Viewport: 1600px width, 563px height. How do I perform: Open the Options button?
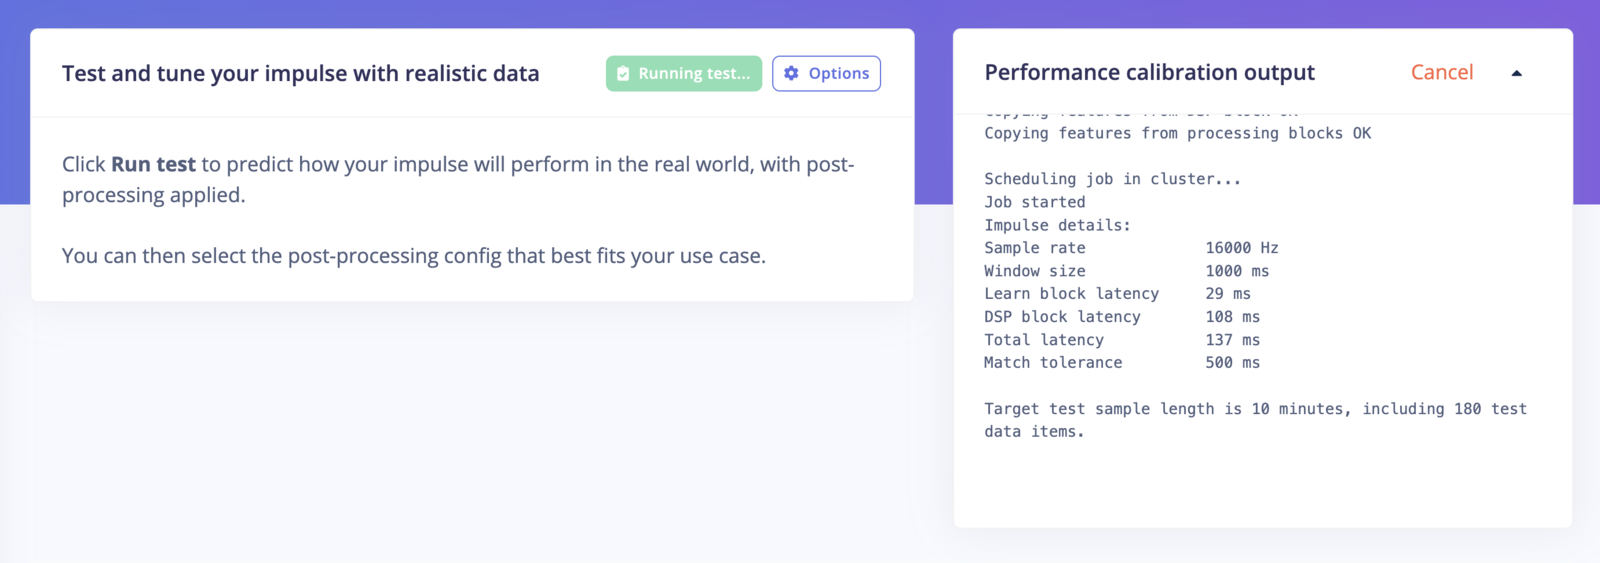click(x=826, y=74)
